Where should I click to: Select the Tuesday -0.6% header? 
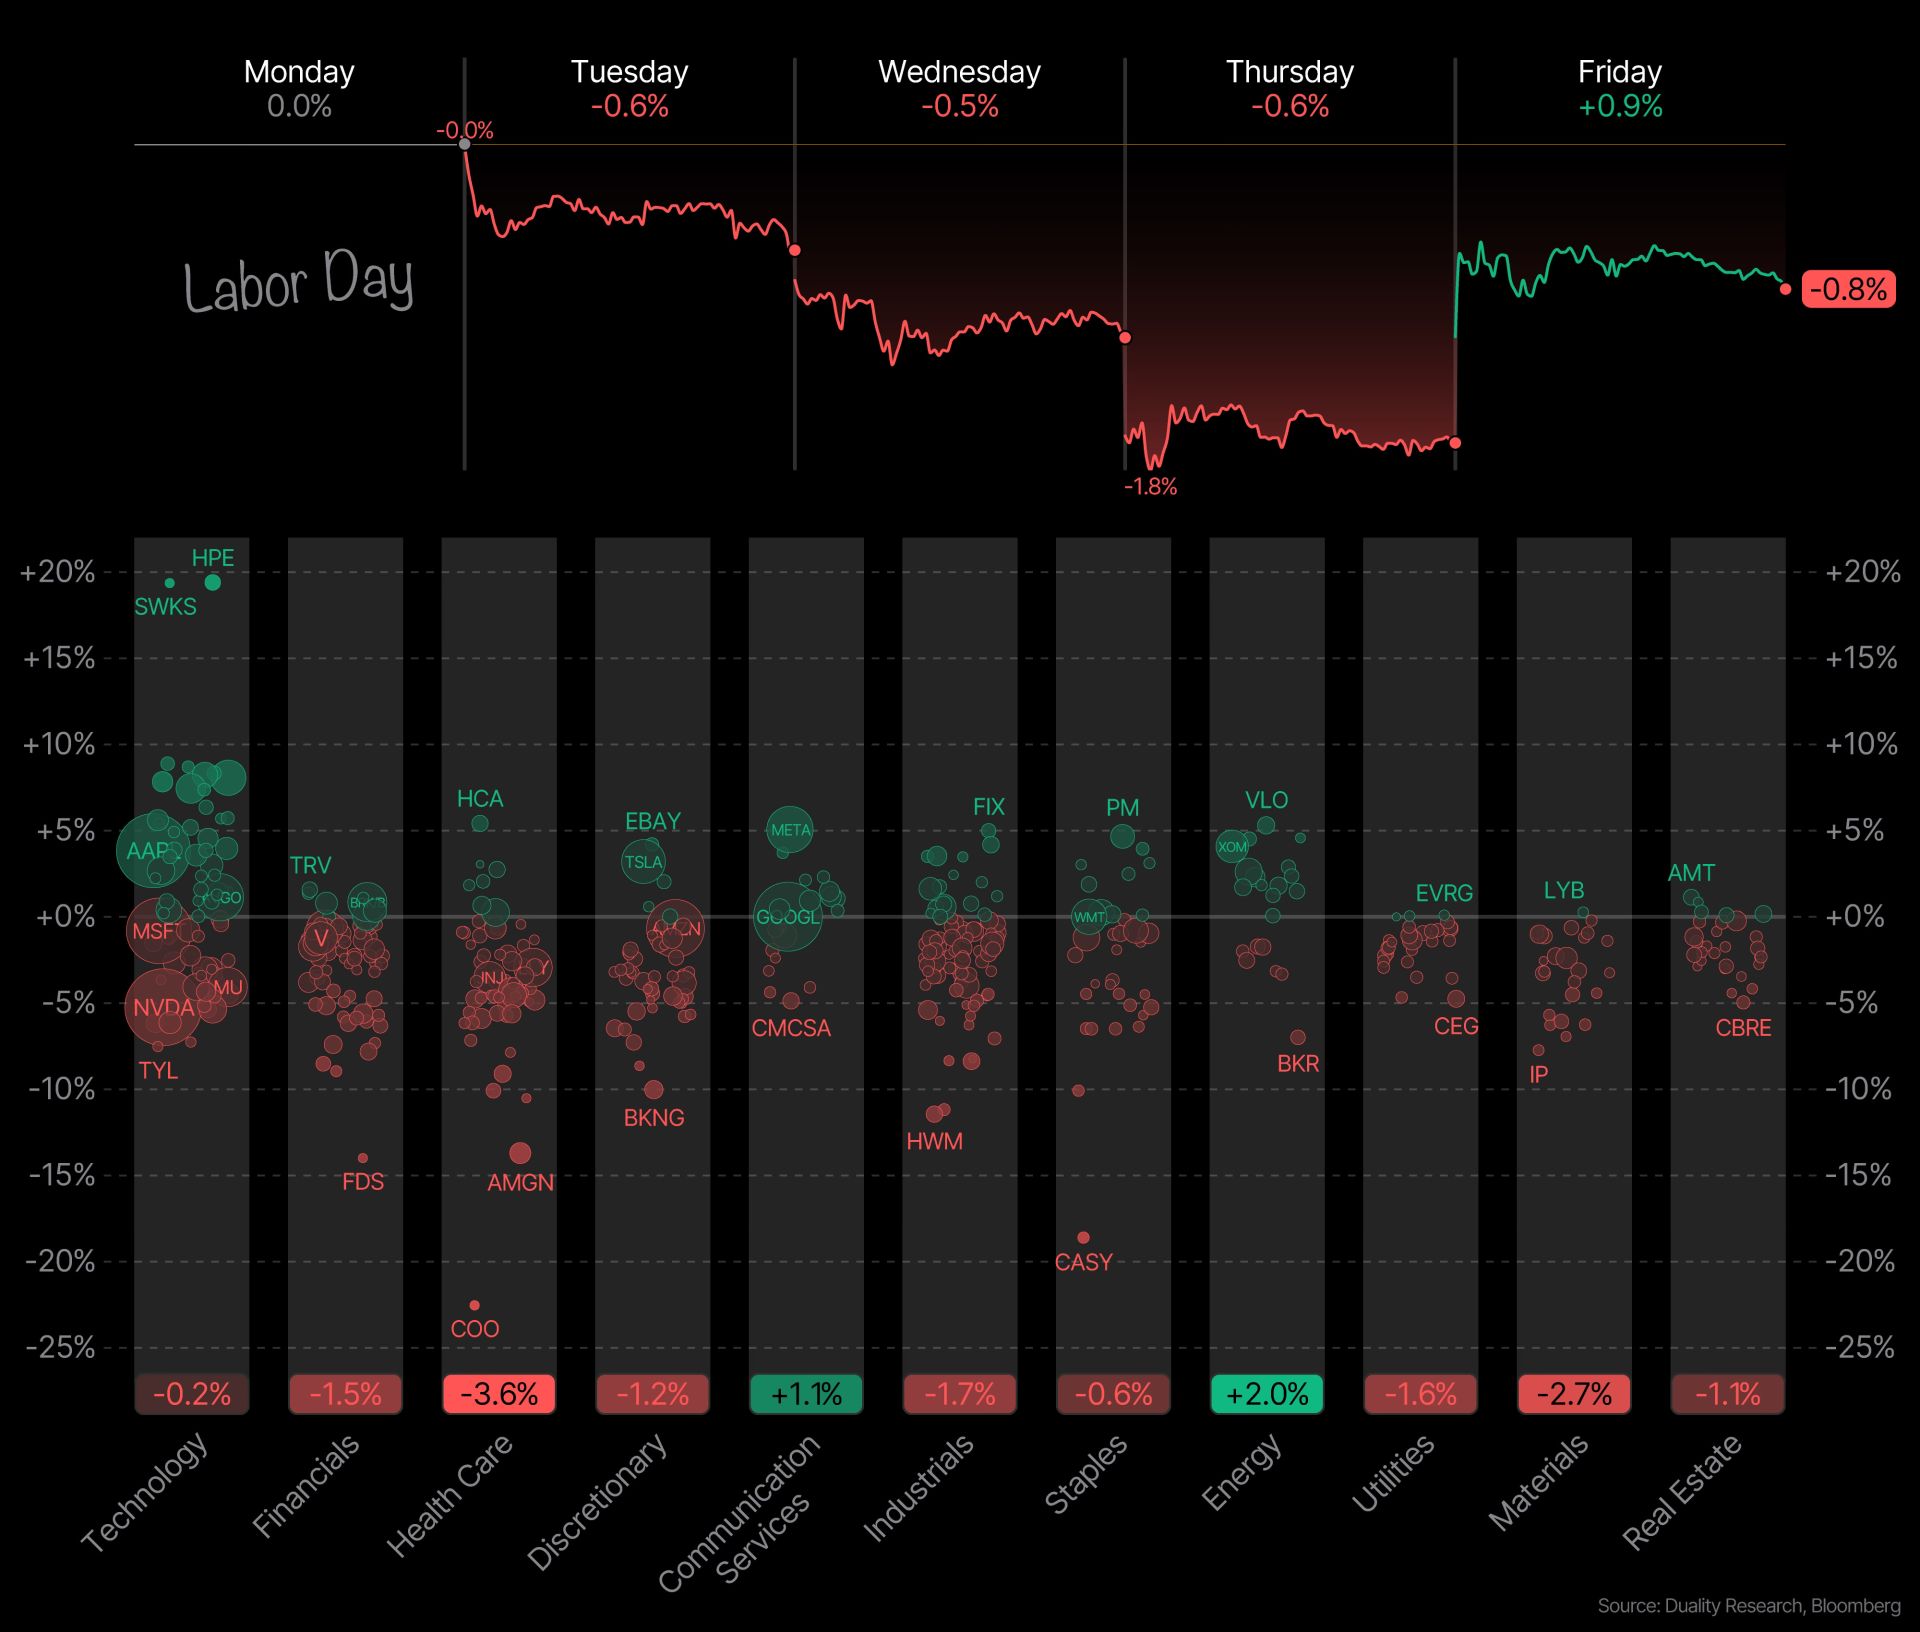629,88
